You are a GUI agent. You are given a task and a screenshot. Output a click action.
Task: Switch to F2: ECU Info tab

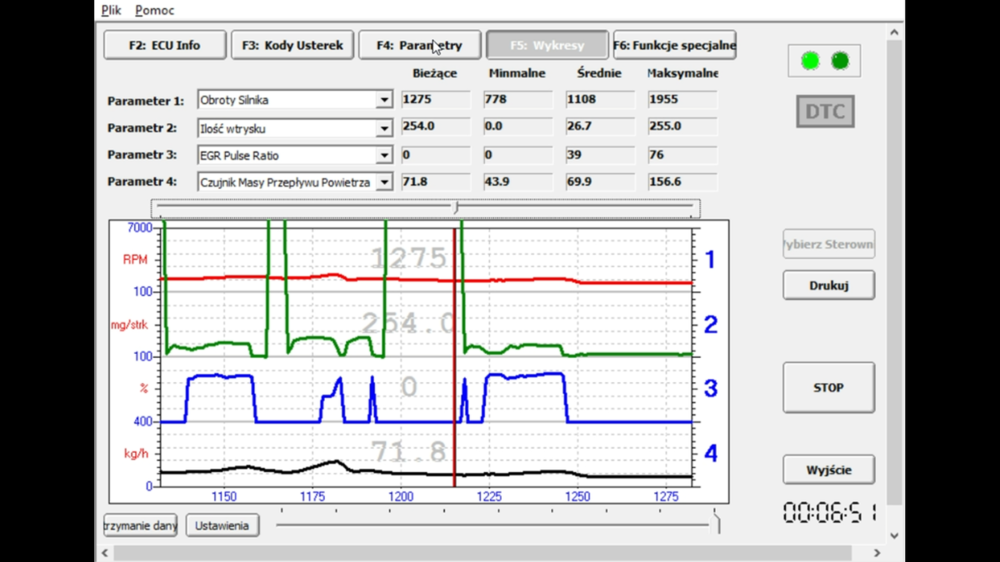pyautogui.click(x=164, y=45)
